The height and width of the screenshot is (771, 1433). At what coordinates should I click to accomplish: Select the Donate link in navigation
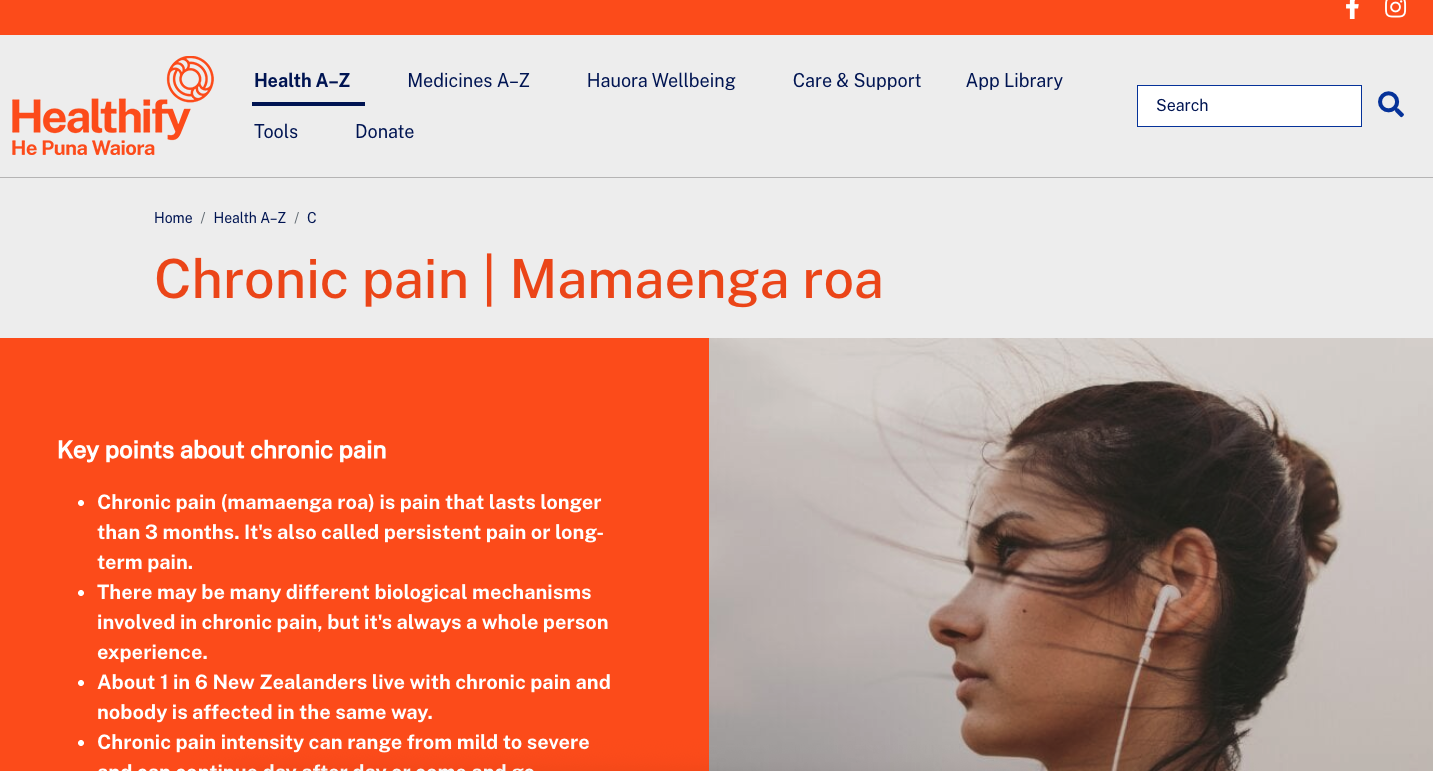point(384,132)
